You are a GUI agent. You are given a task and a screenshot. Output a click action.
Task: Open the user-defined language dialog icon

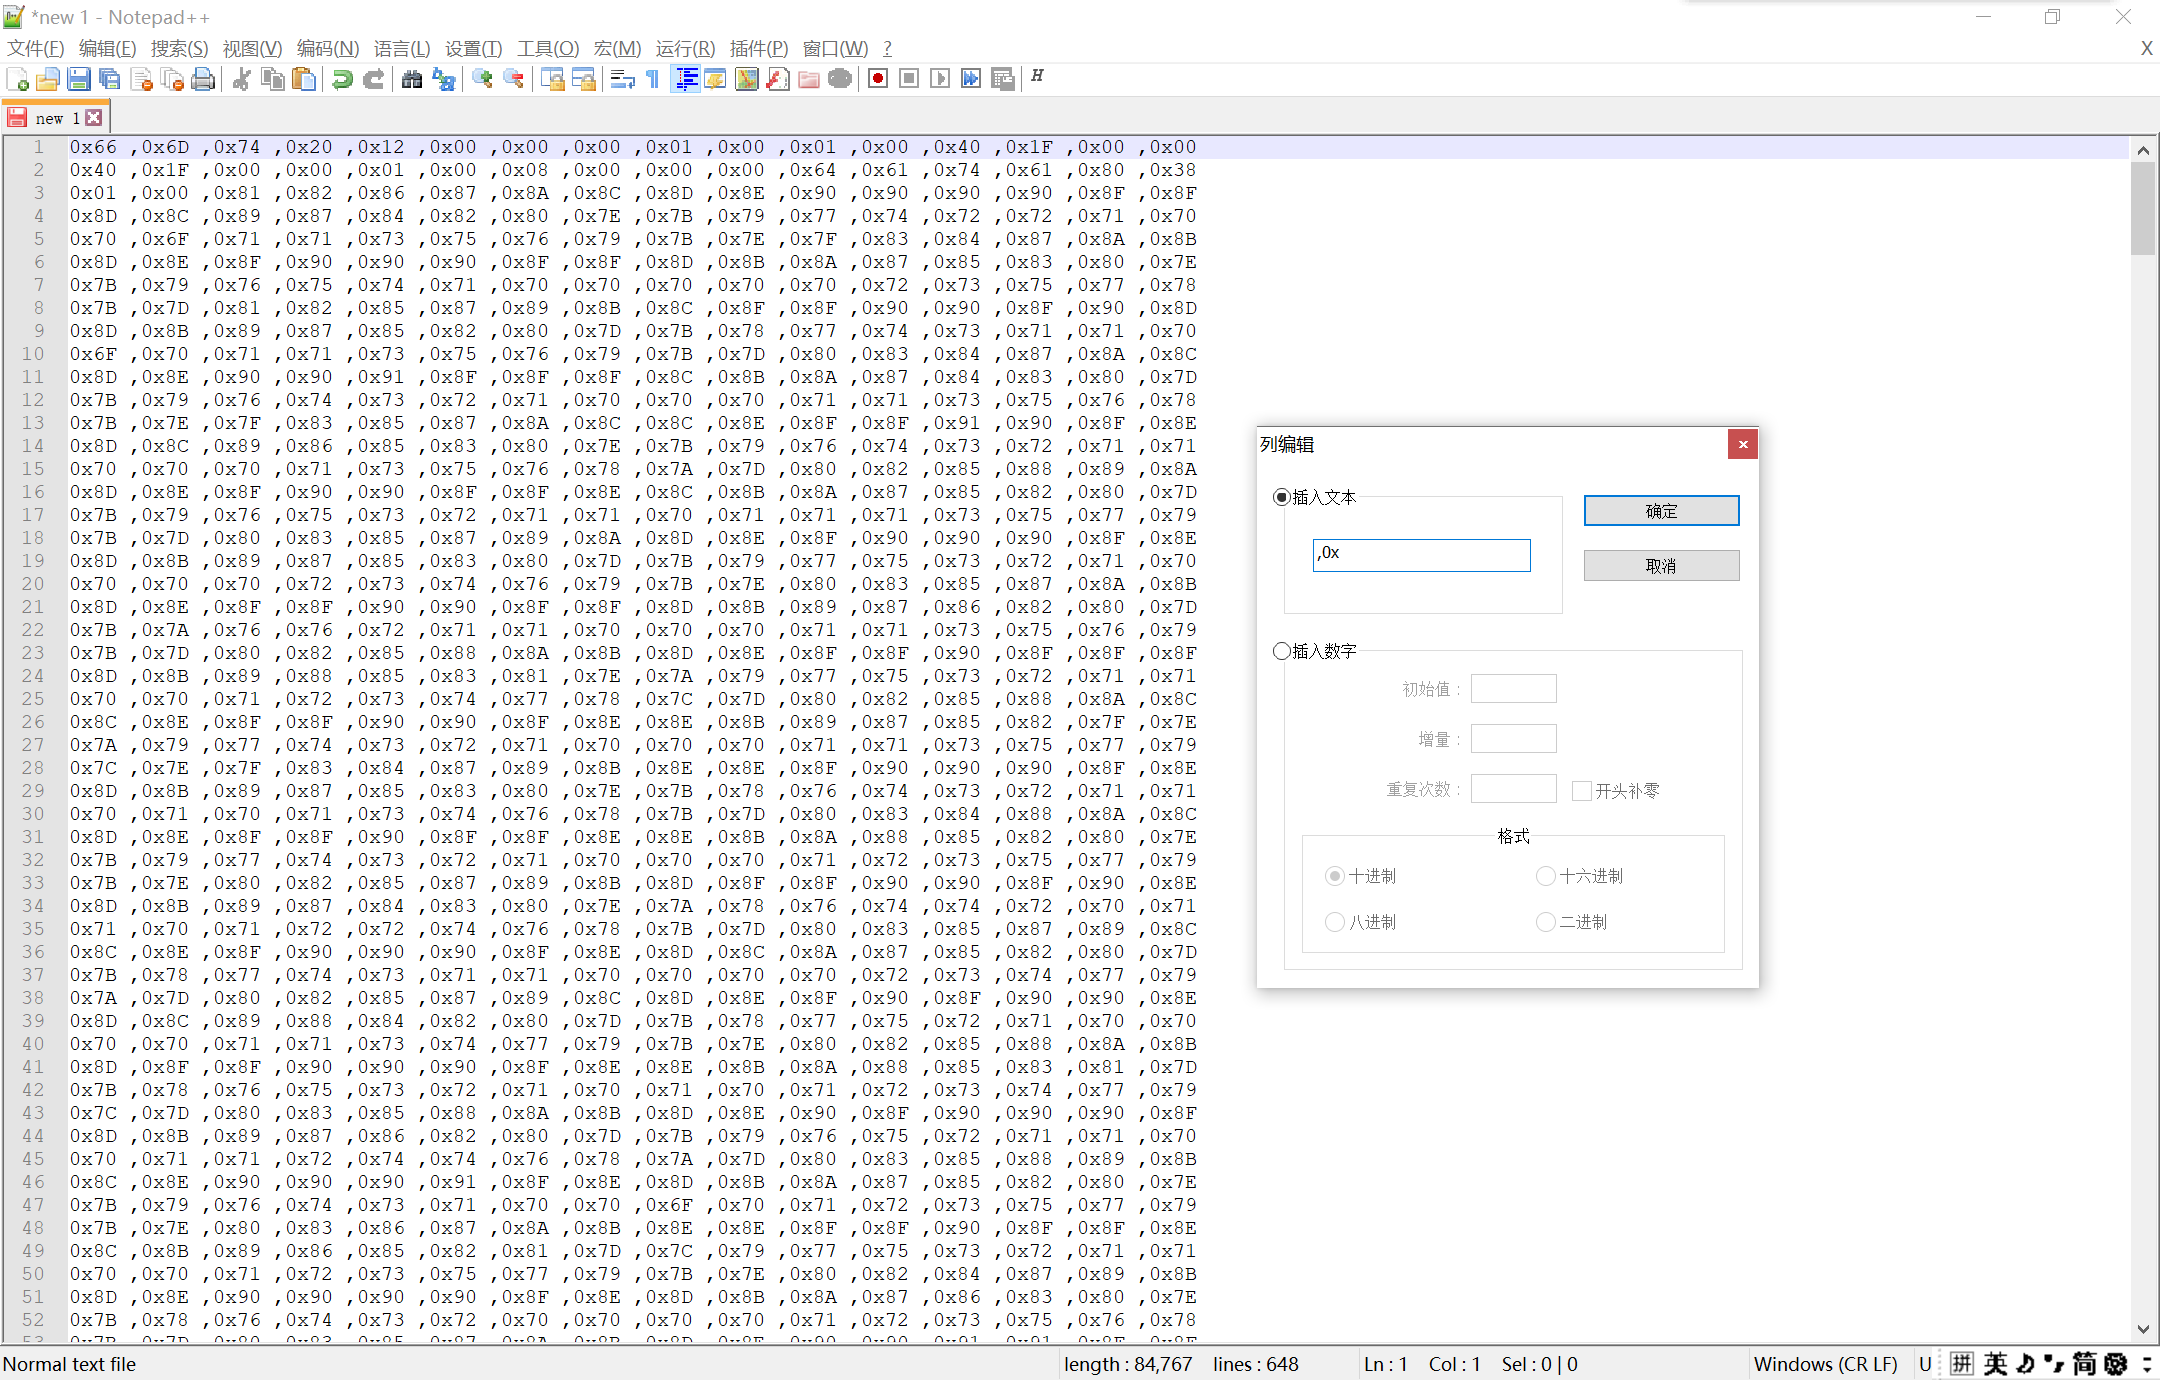[716, 79]
